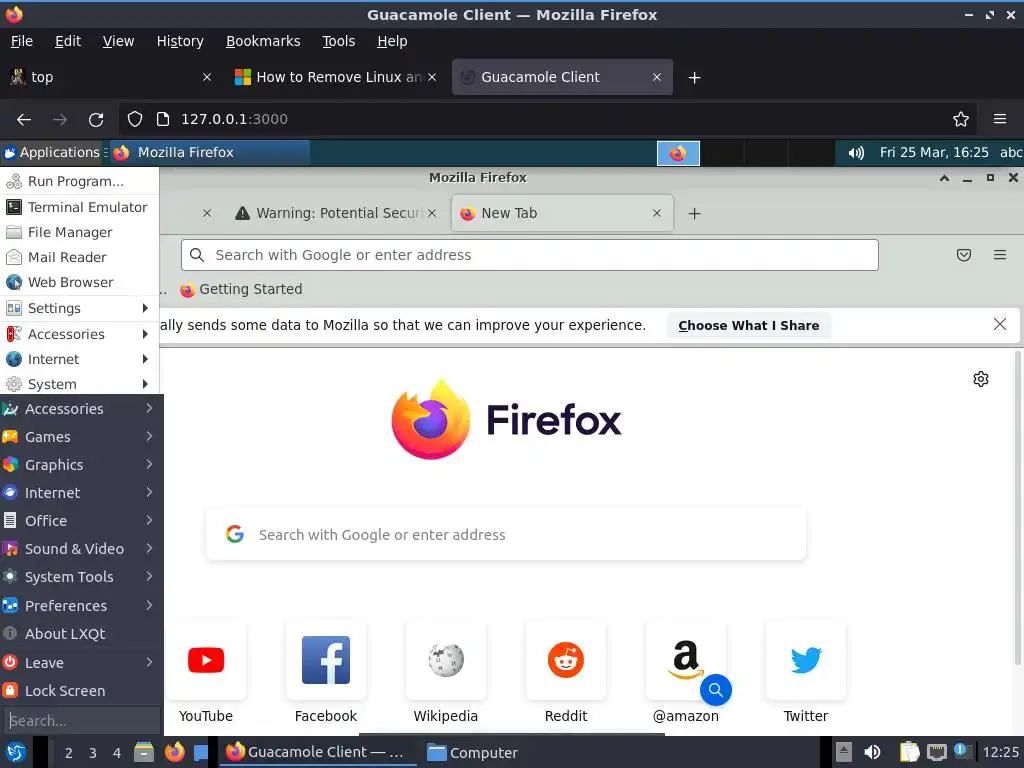Viewport: 1024px width, 768px height.
Task: Open History menu
Action: click(x=180, y=41)
